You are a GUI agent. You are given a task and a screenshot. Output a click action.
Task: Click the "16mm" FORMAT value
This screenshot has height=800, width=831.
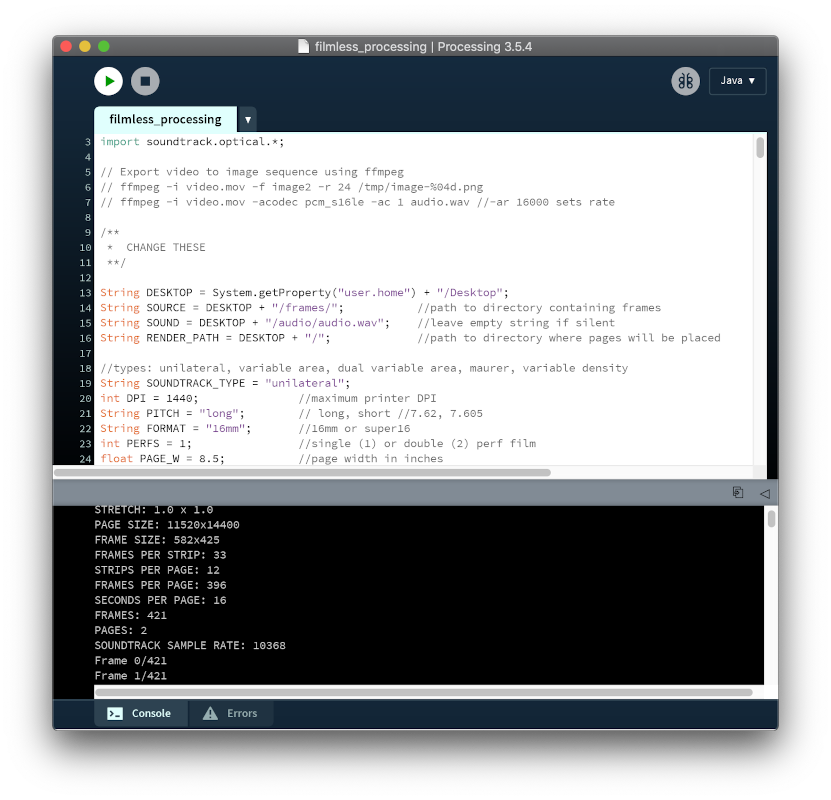[x=225, y=428]
